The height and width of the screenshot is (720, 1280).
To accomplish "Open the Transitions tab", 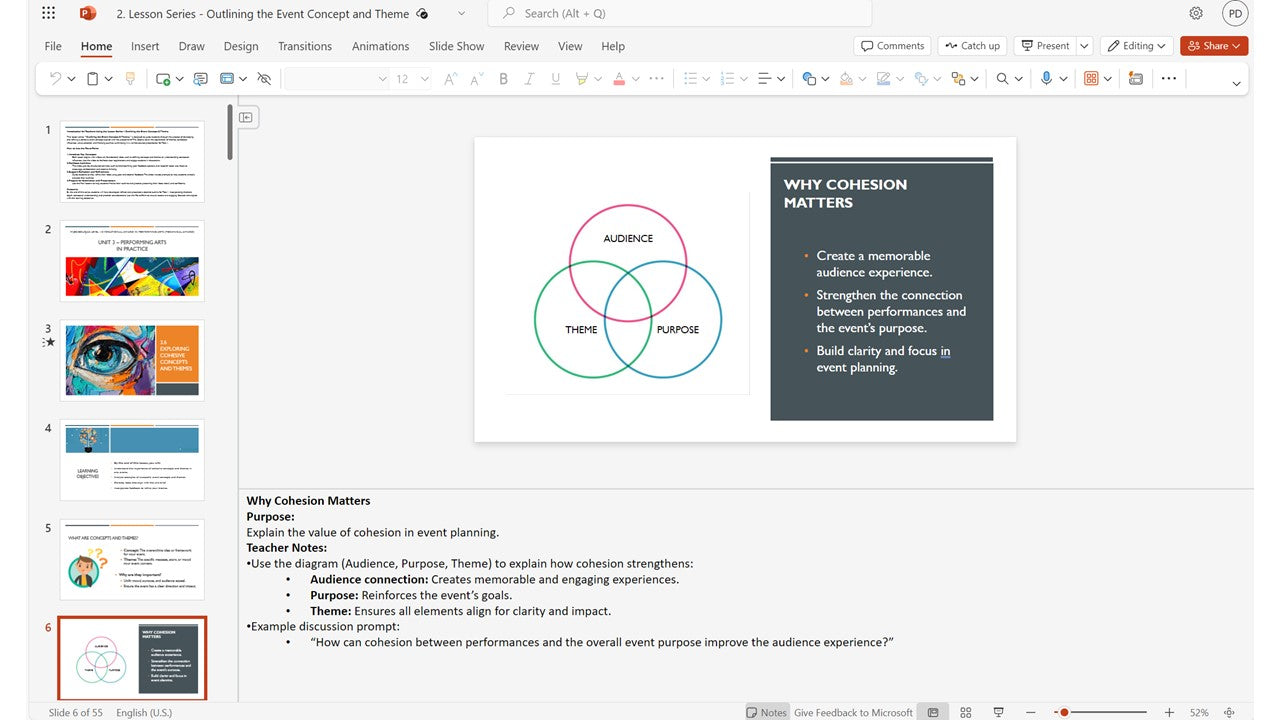I will (x=305, y=46).
